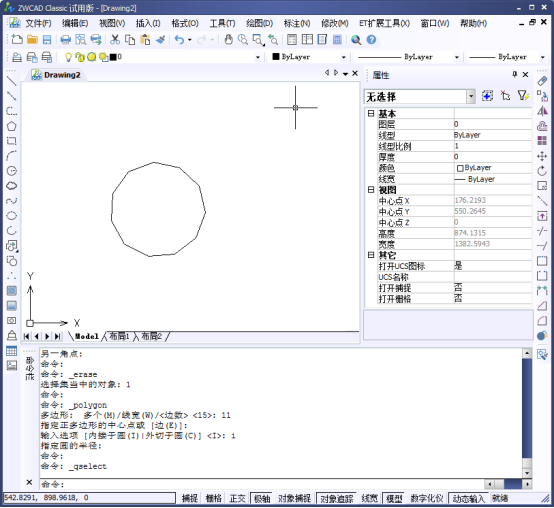Viewport: 554px width, 508px height.
Task: Click the Print icon in toolbar
Action: (x=66, y=40)
